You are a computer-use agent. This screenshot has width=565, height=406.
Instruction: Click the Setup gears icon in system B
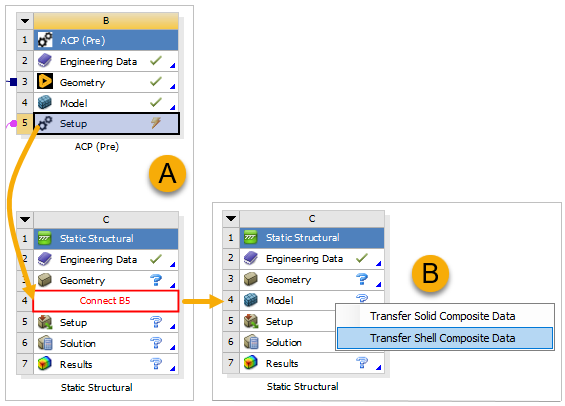pyautogui.click(x=45, y=123)
